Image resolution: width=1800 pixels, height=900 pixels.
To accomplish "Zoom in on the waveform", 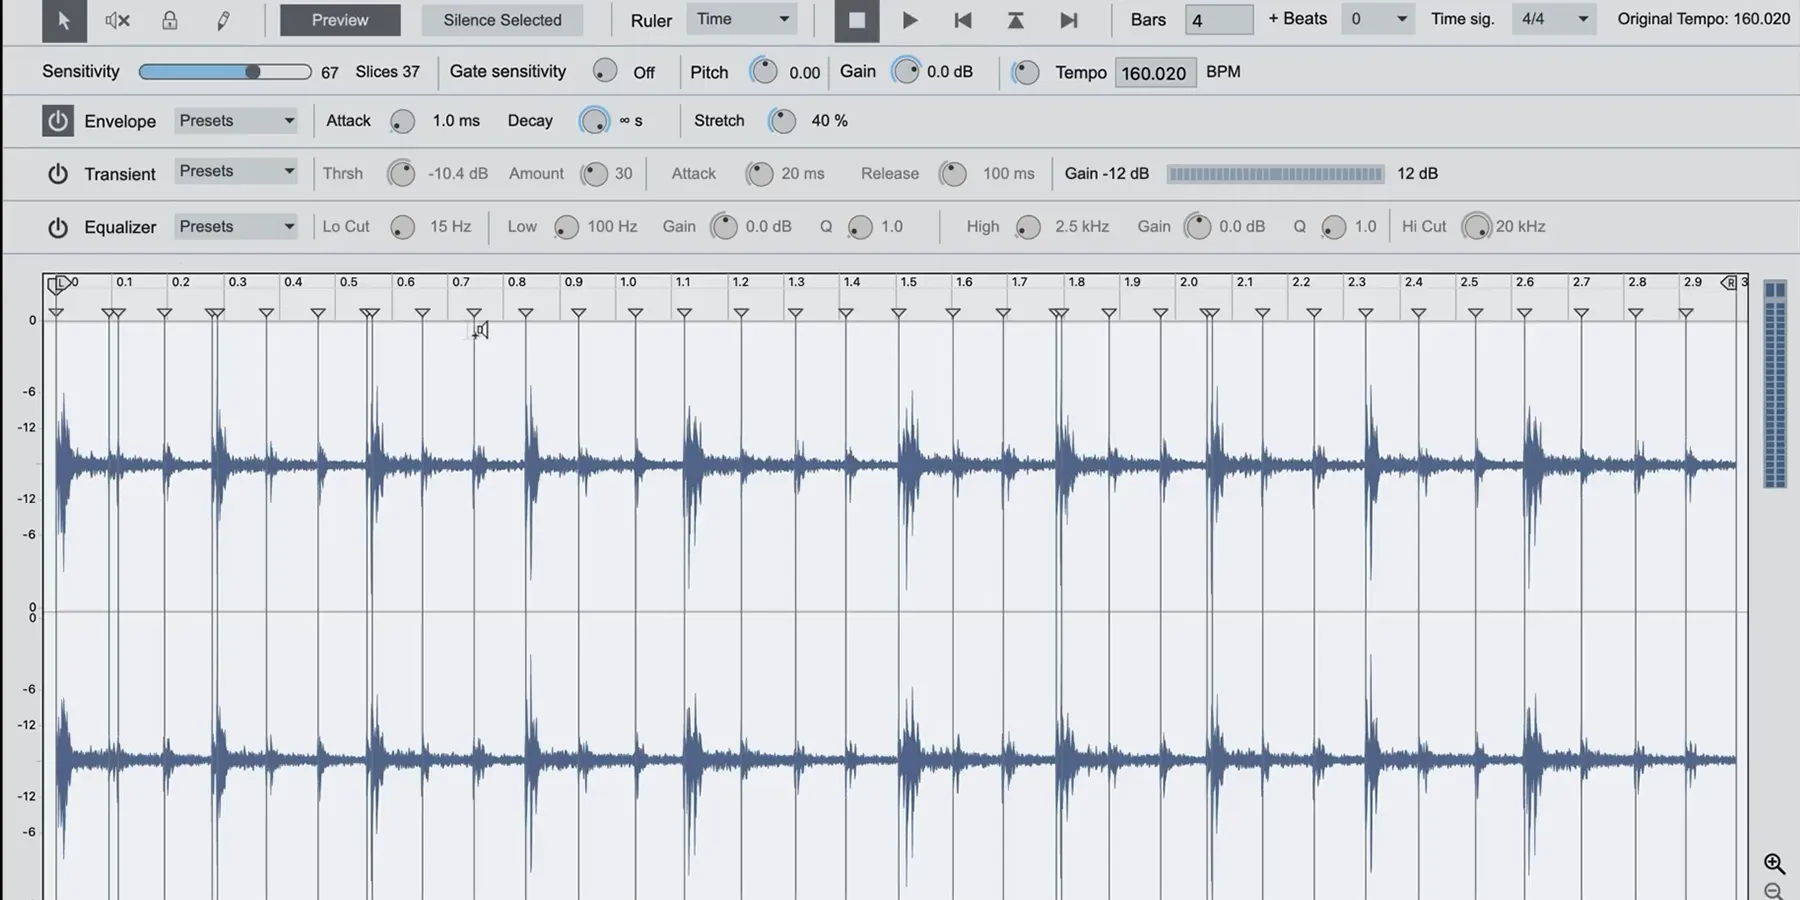I will (x=1774, y=863).
